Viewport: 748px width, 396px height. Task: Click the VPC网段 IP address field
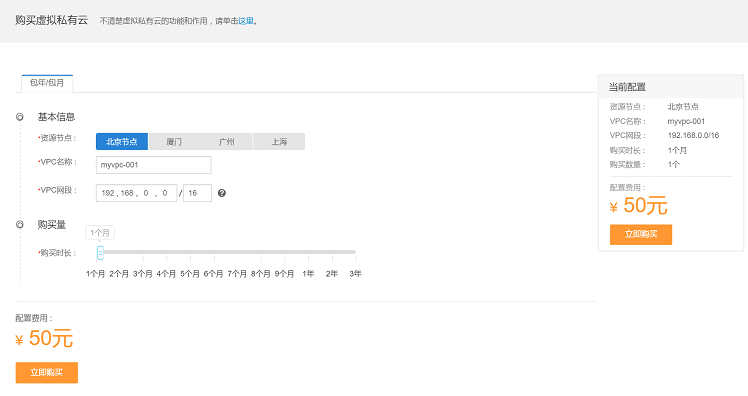pyautogui.click(x=136, y=193)
